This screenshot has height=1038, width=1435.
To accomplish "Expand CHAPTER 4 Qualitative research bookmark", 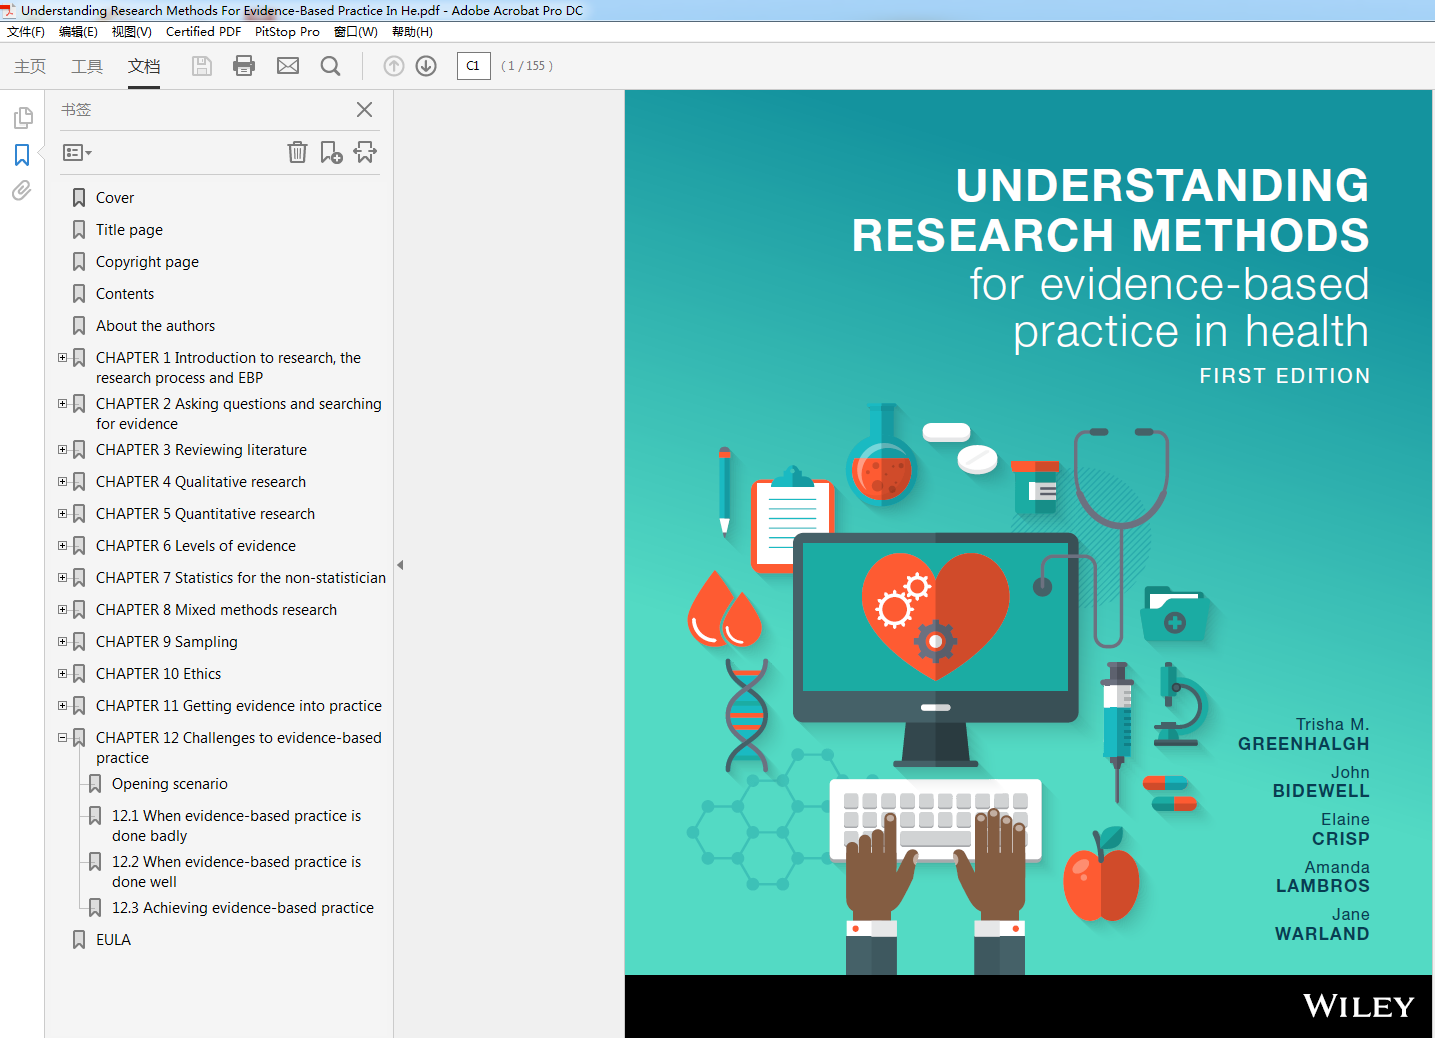I will (x=62, y=481).
